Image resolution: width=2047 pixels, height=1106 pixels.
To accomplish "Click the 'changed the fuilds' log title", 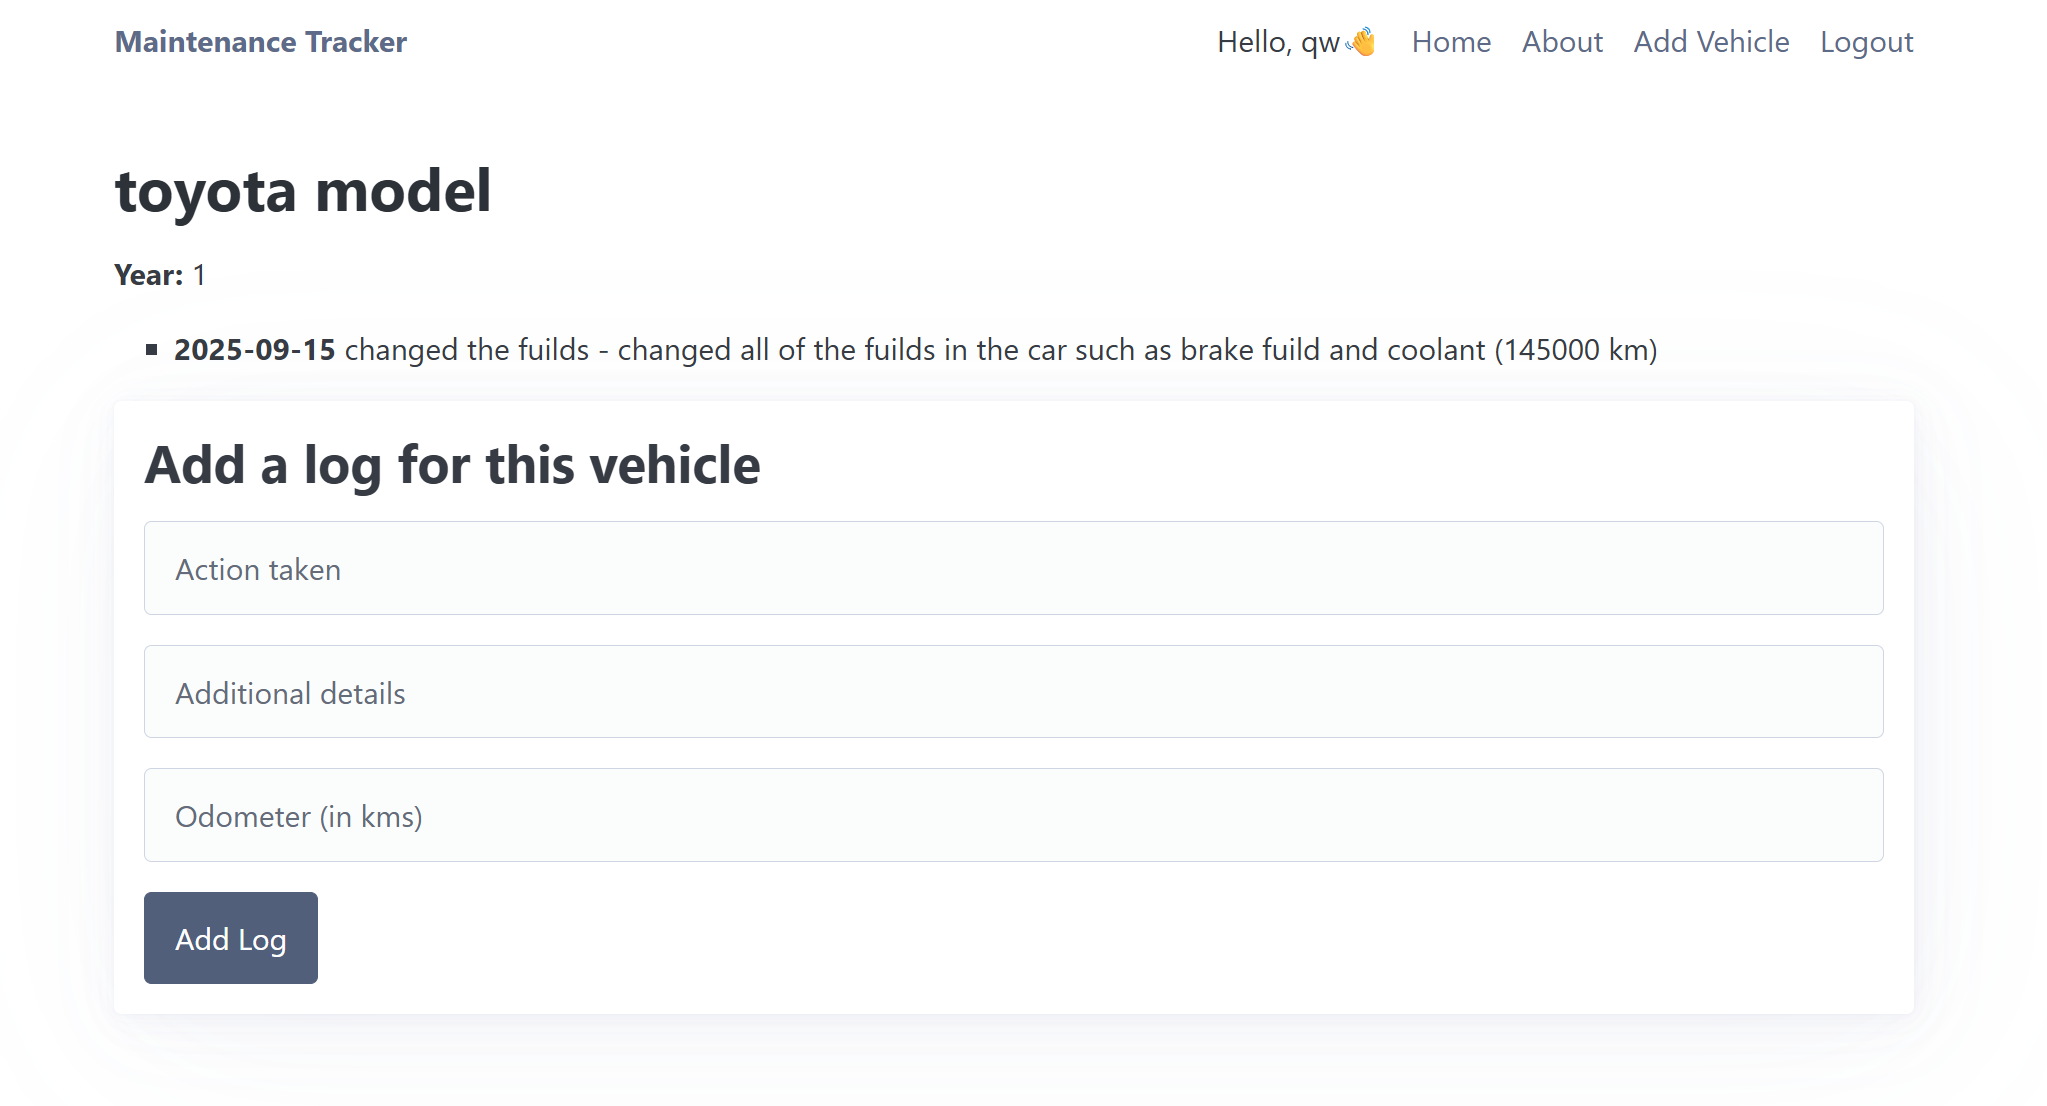I will [x=467, y=350].
